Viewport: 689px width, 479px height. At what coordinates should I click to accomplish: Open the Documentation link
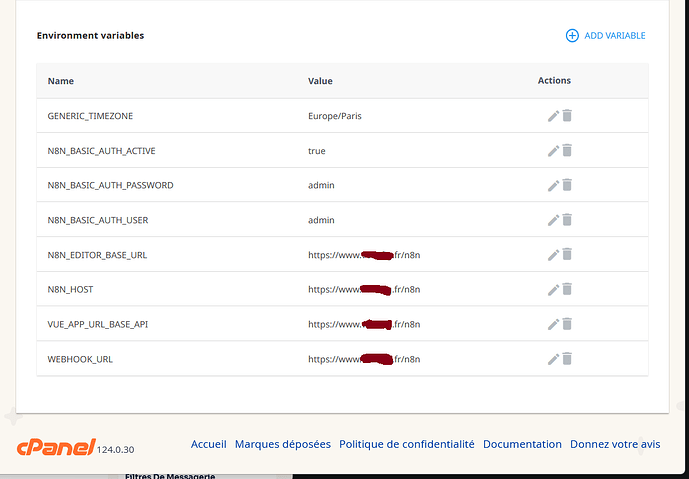point(522,444)
